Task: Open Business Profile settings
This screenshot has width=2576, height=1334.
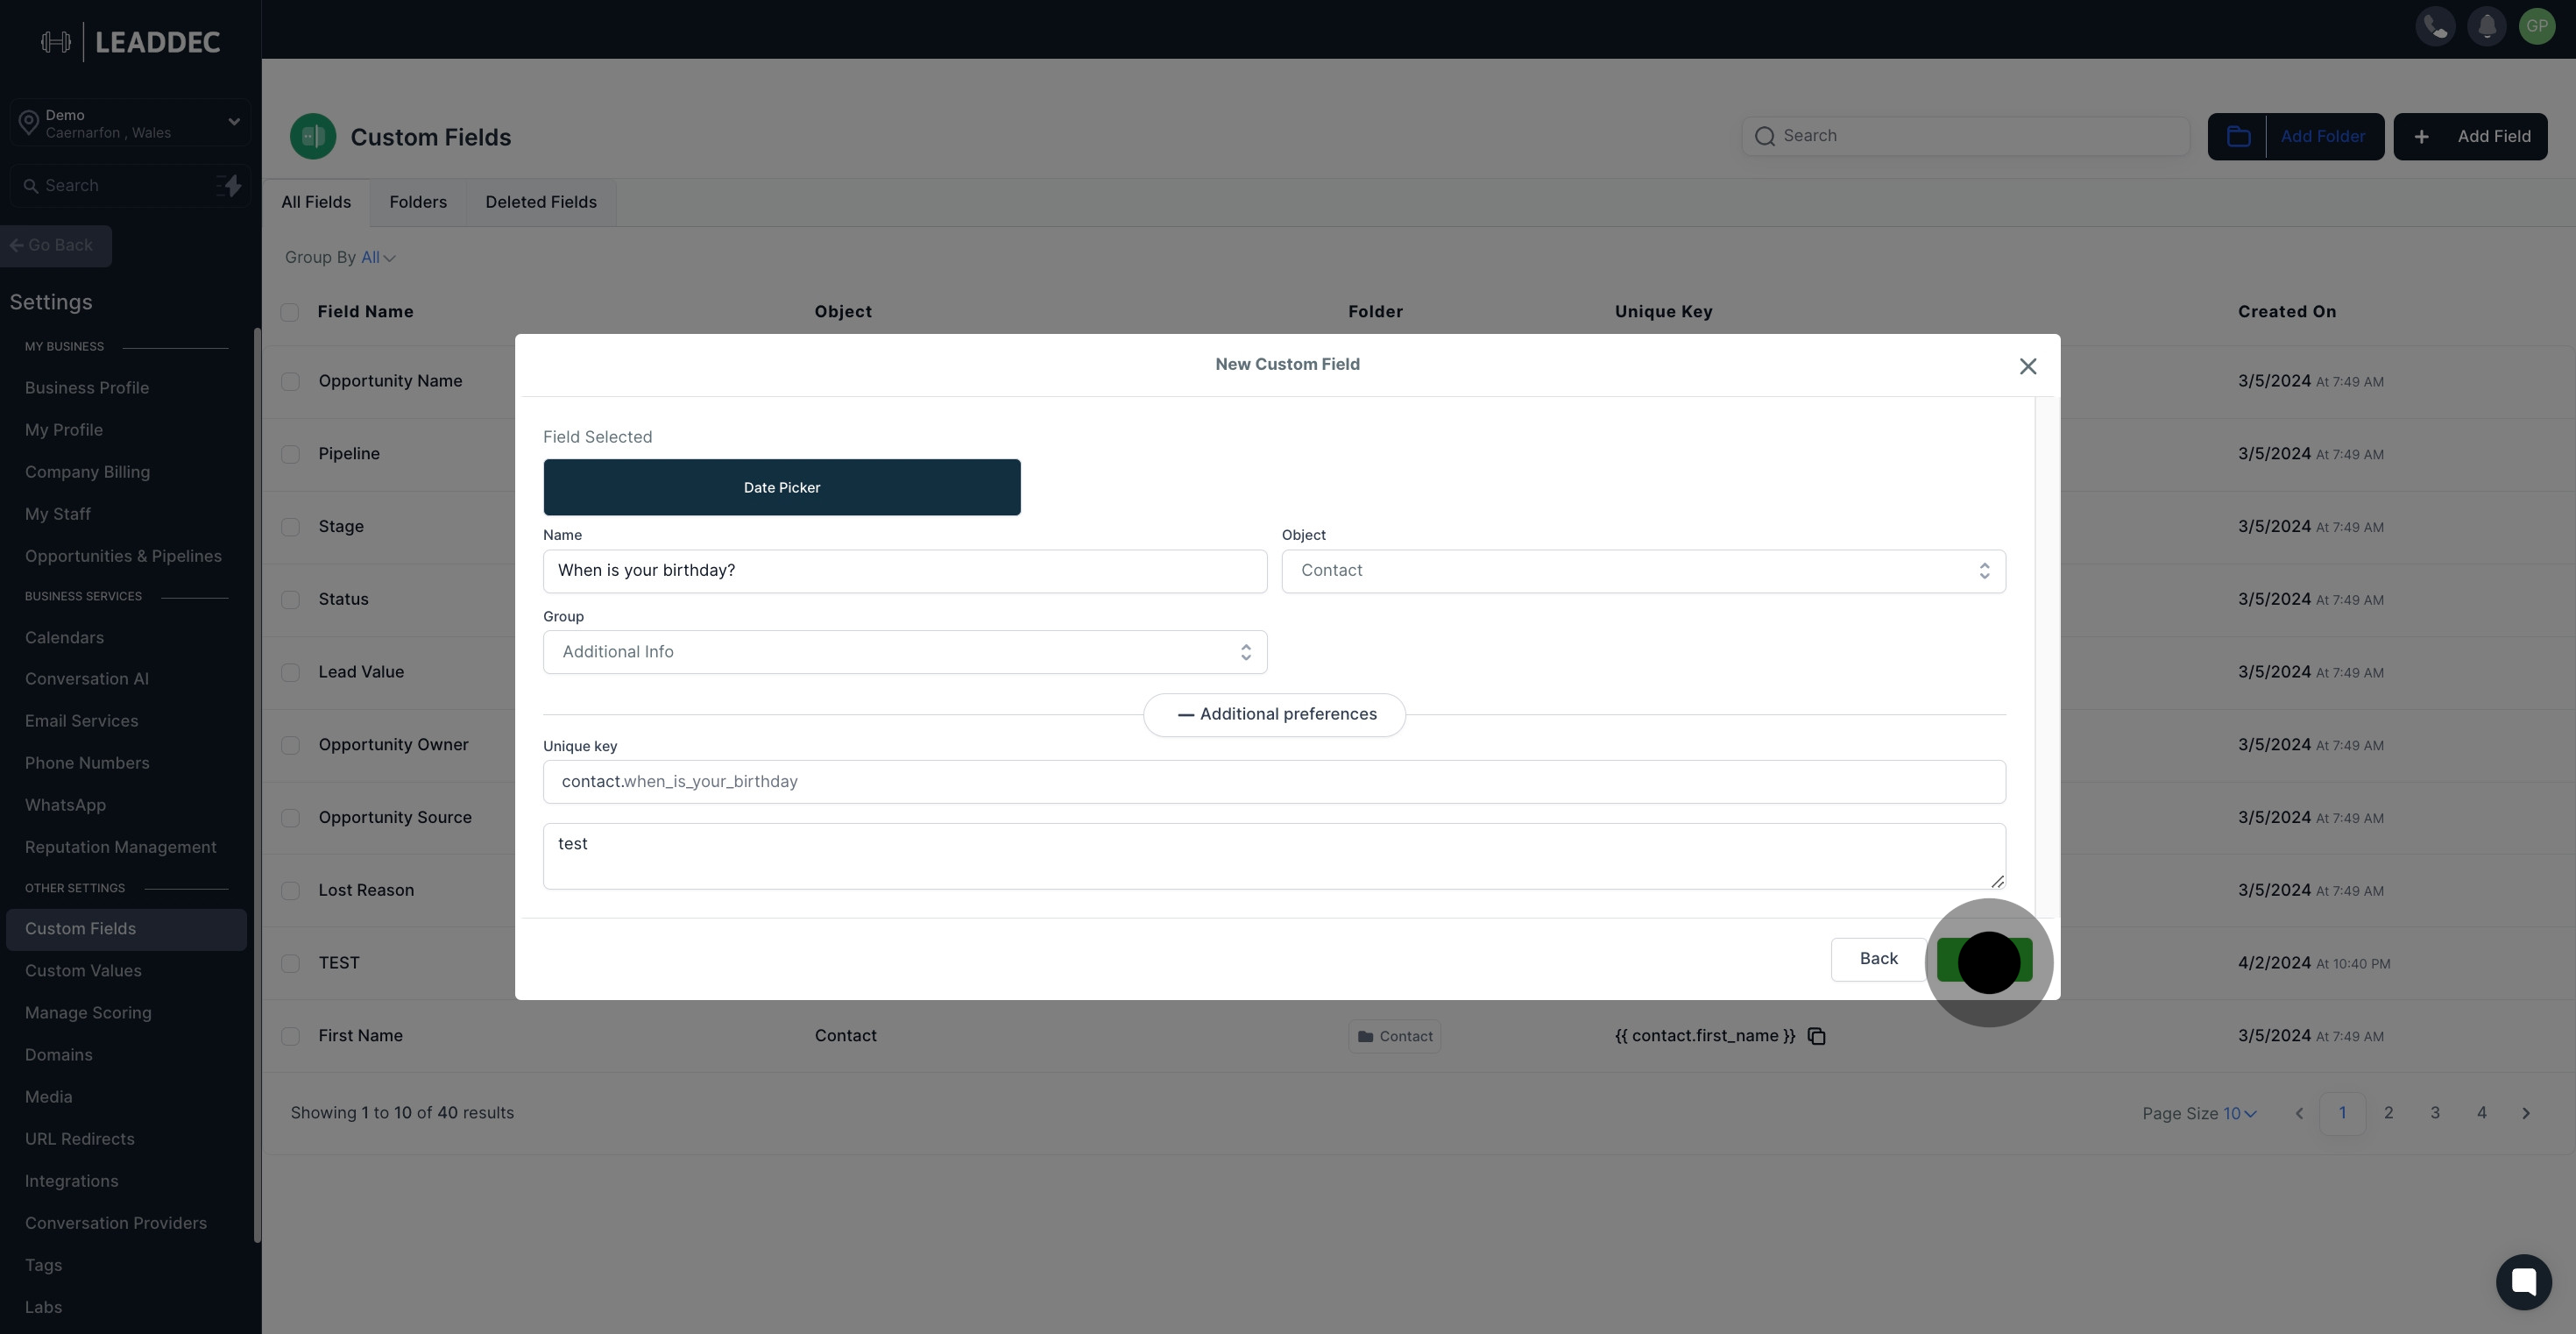Action: [x=87, y=388]
